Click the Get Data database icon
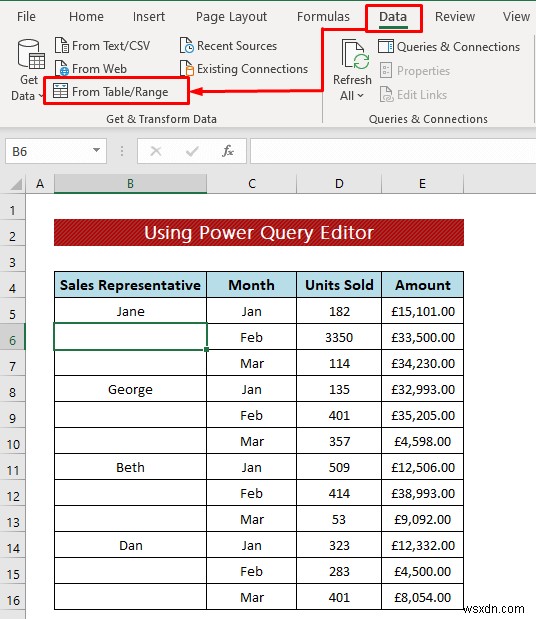Screen dimensions: 536x619 pyautogui.click(x=31, y=54)
